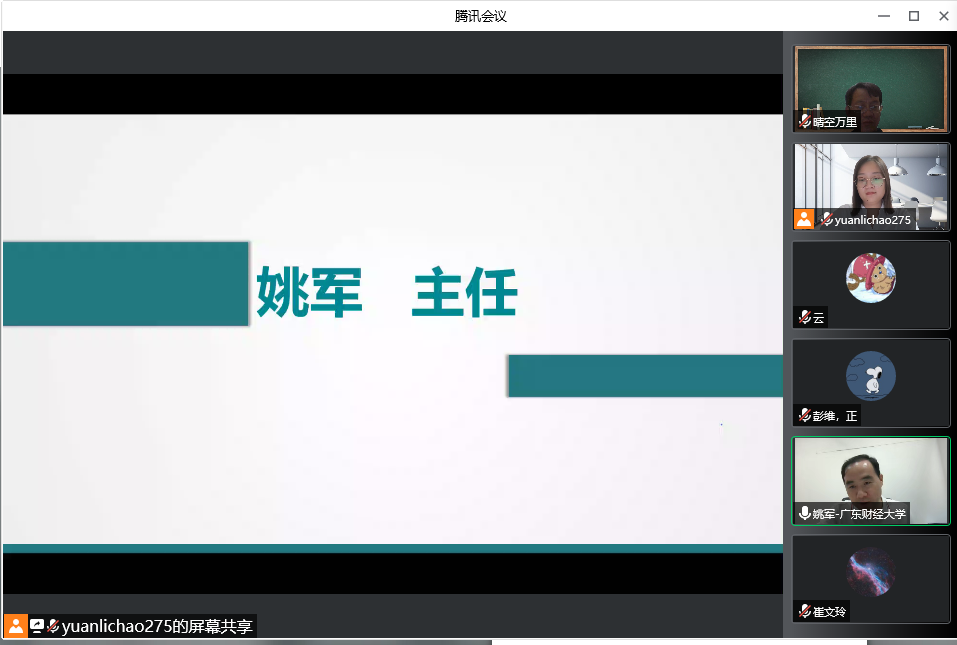Click slide title text 姚军 主任
Screen dimensions: 957x645
pyautogui.click(x=387, y=292)
